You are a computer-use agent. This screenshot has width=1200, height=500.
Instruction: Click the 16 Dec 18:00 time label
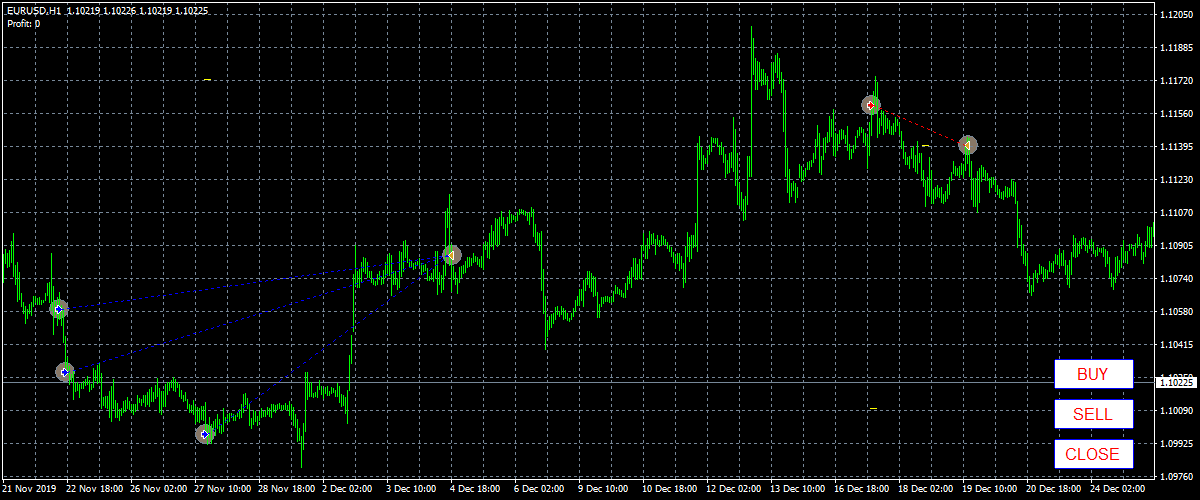point(863,490)
